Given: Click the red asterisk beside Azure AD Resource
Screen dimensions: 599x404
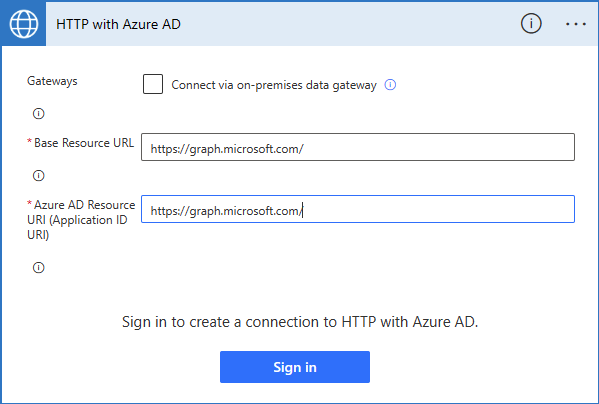Looking at the screenshot, I should tap(29, 203).
